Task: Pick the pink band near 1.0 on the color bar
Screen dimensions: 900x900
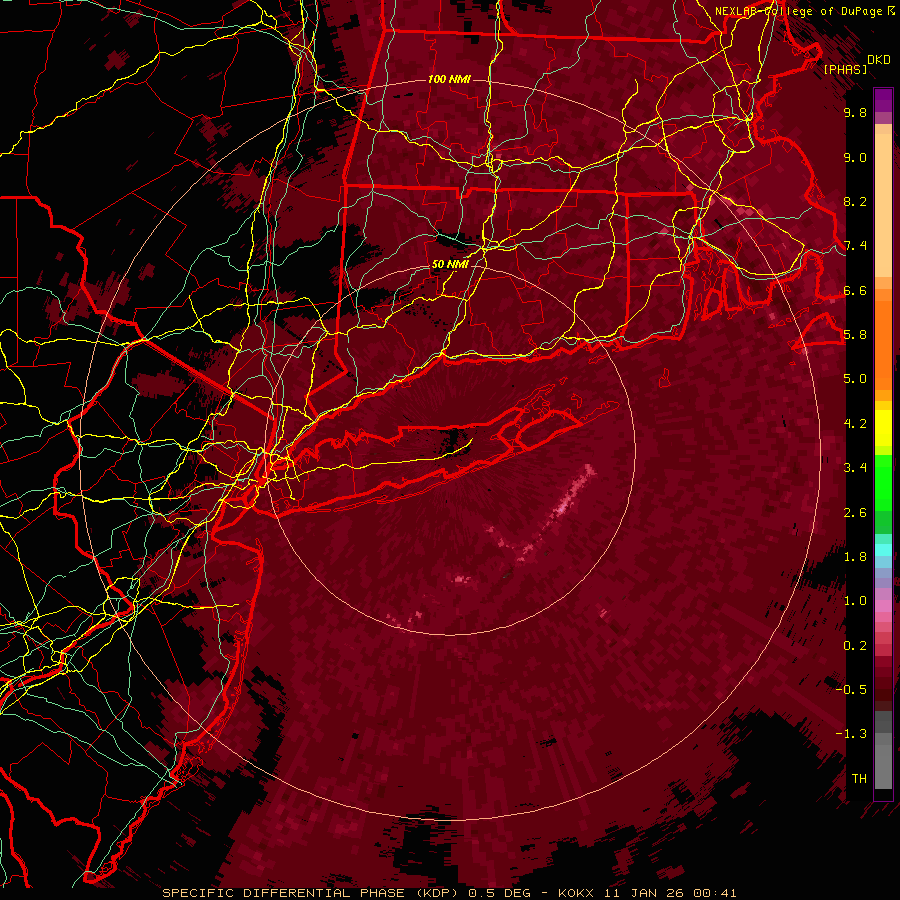Action: tap(883, 606)
